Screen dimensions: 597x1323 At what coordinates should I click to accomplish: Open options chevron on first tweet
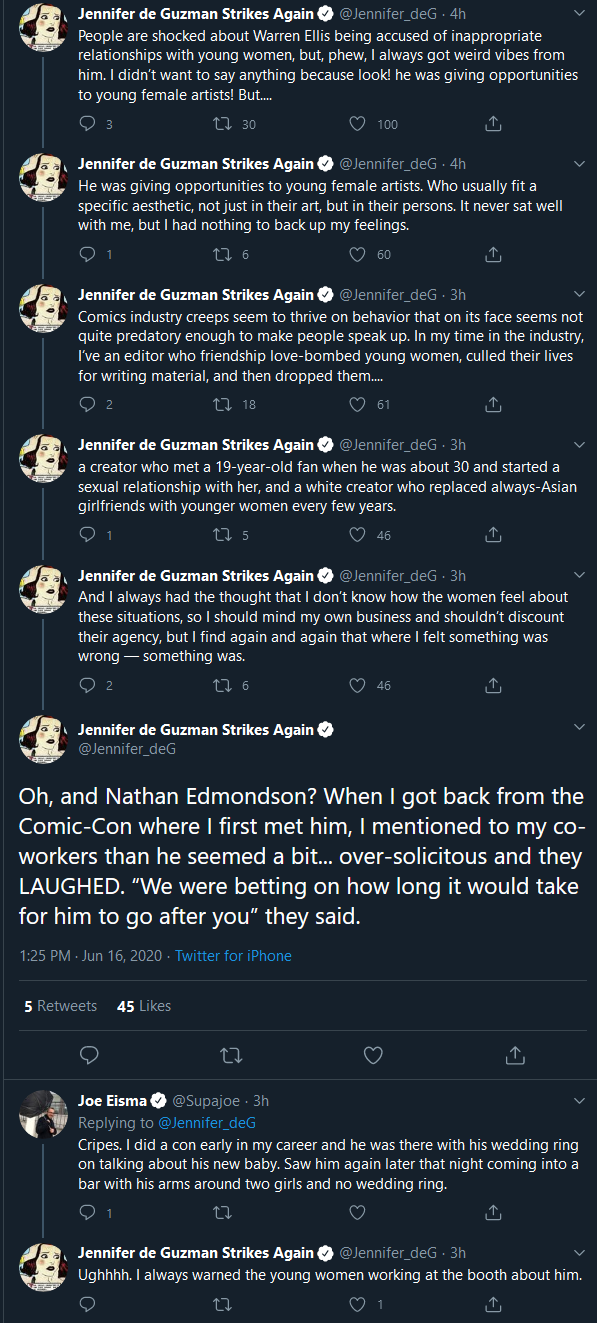point(579,13)
